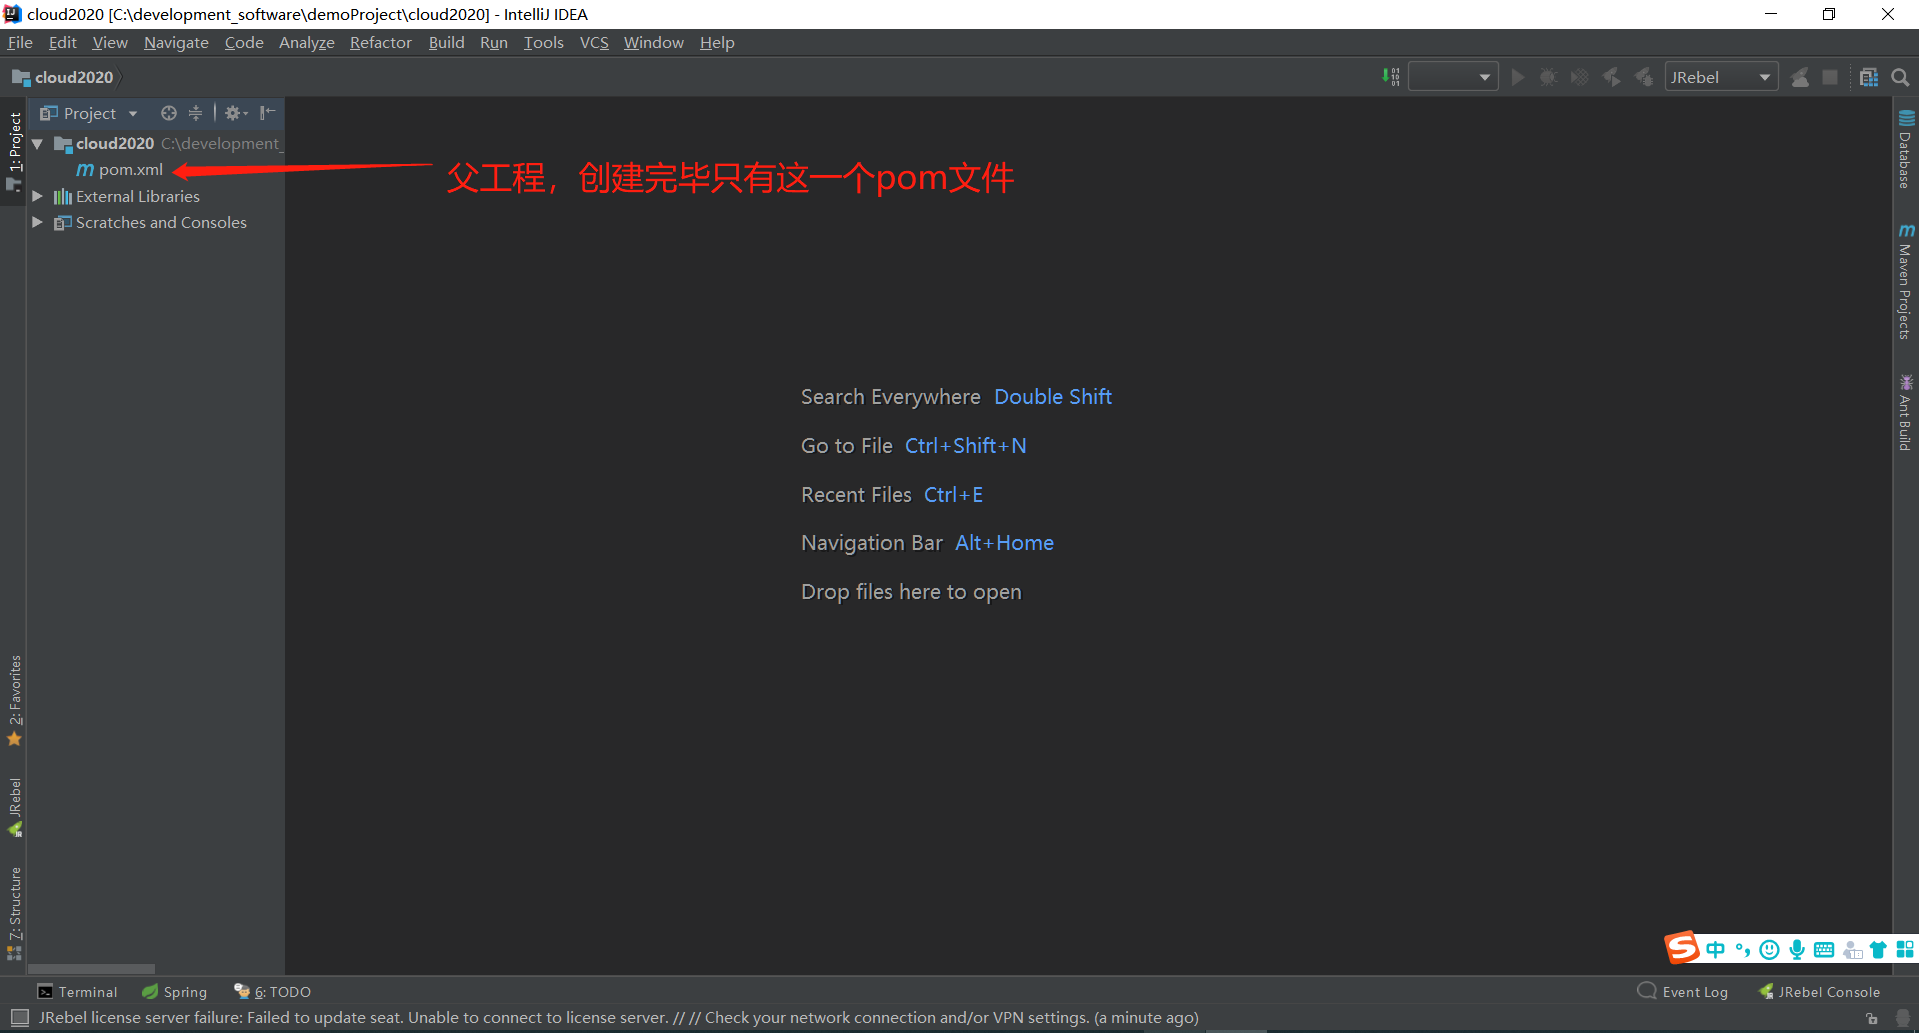Collapse the cloud2020 root folder arrow
This screenshot has width=1919, height=1033.
38,144
